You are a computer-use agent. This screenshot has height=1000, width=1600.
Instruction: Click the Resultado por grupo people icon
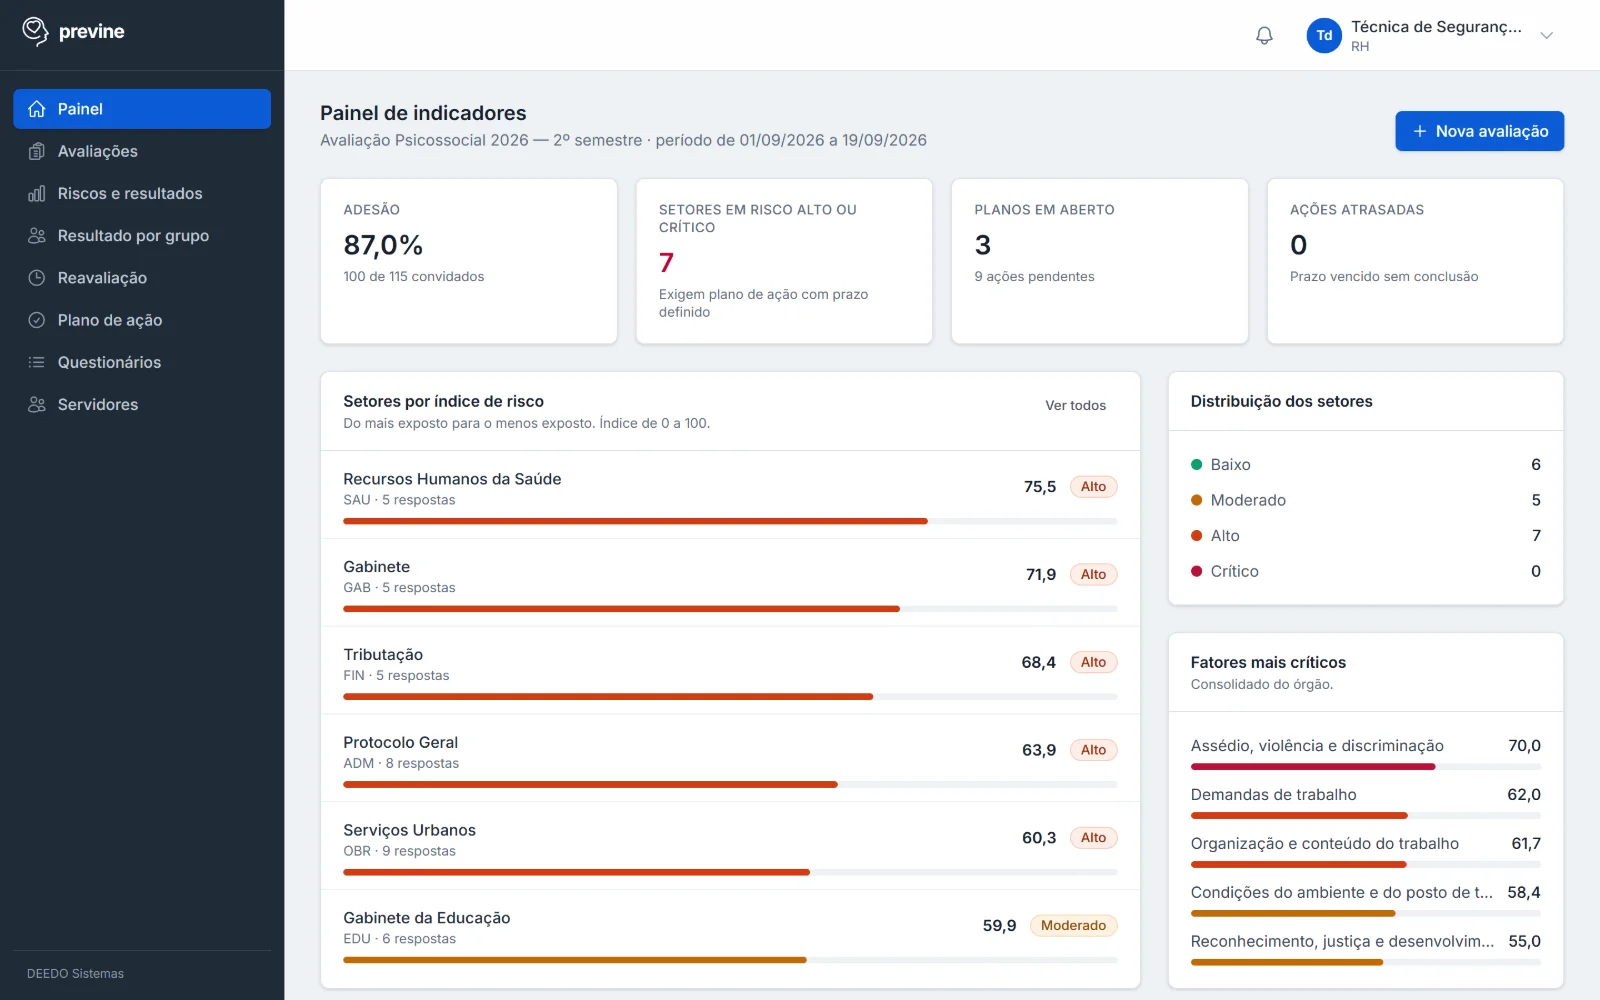(x=37, y=236)
